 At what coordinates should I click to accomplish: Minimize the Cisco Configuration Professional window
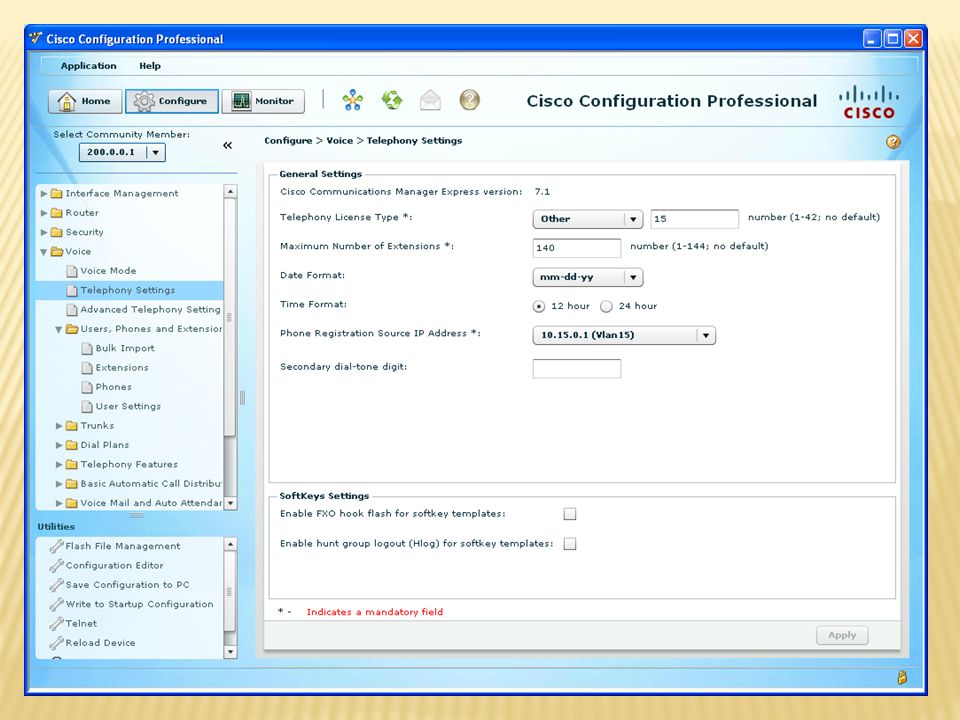coord(872,39)
